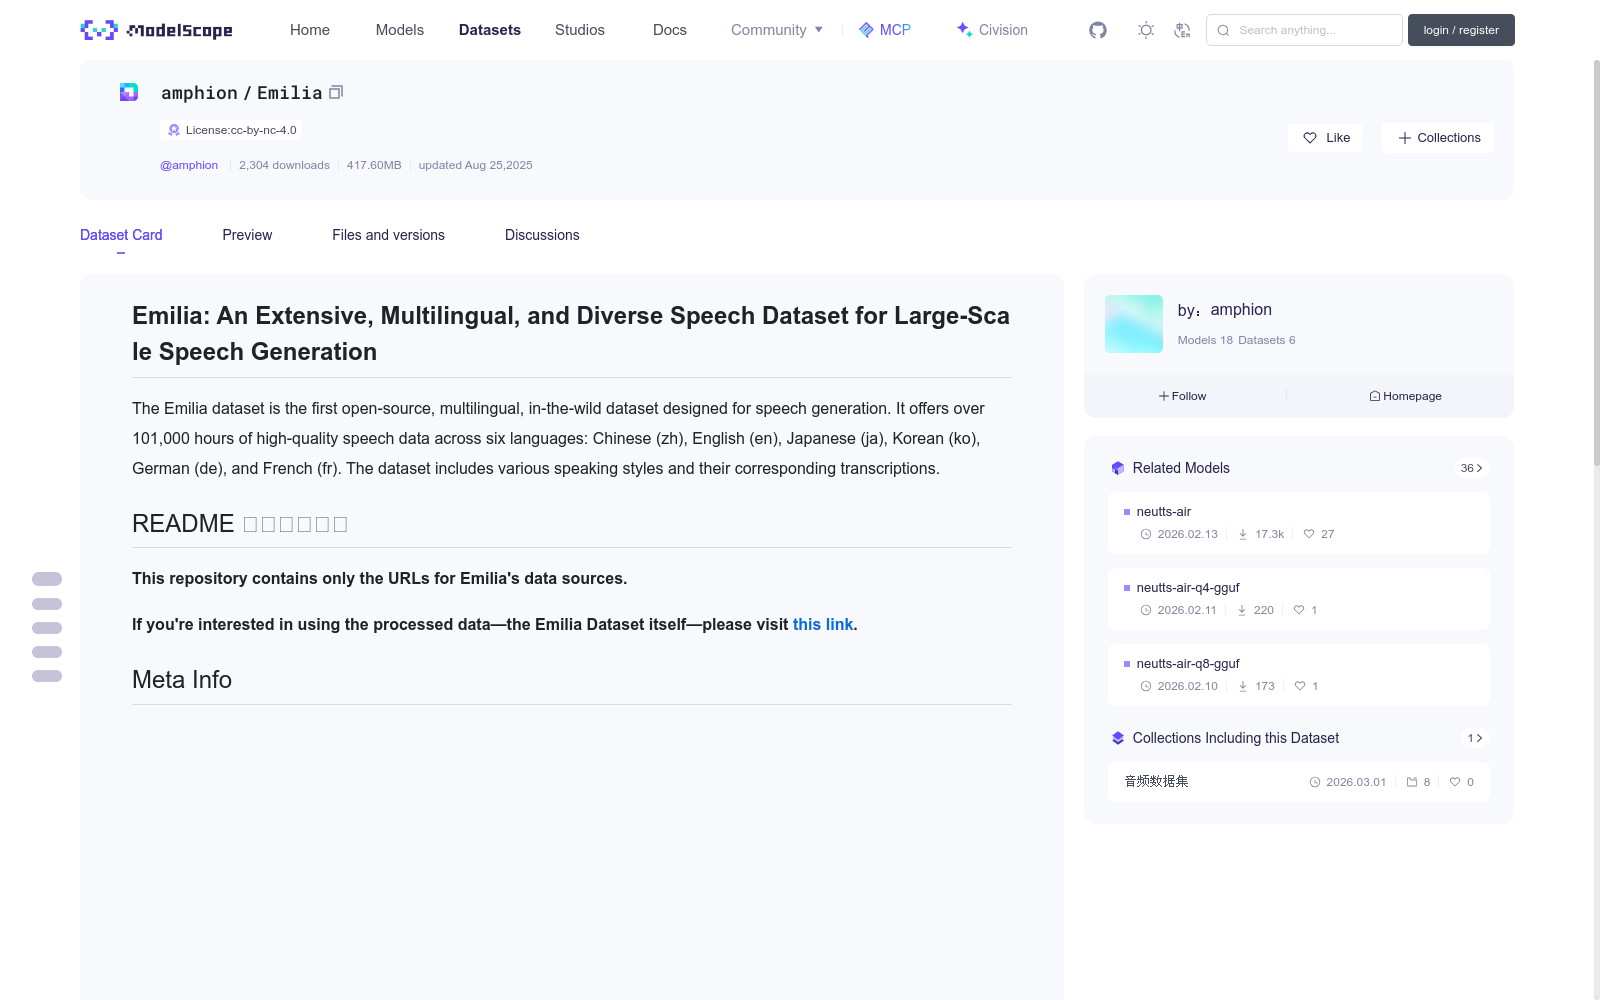Click the Civision sparkle icon

[x=964, y=30]
